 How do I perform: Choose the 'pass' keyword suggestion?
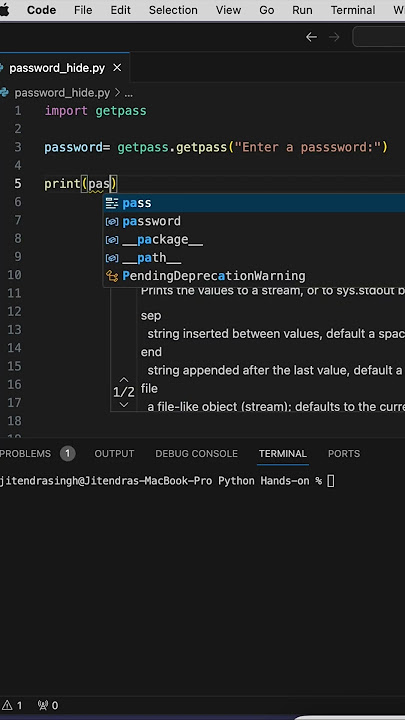click(x=254, y=203)
